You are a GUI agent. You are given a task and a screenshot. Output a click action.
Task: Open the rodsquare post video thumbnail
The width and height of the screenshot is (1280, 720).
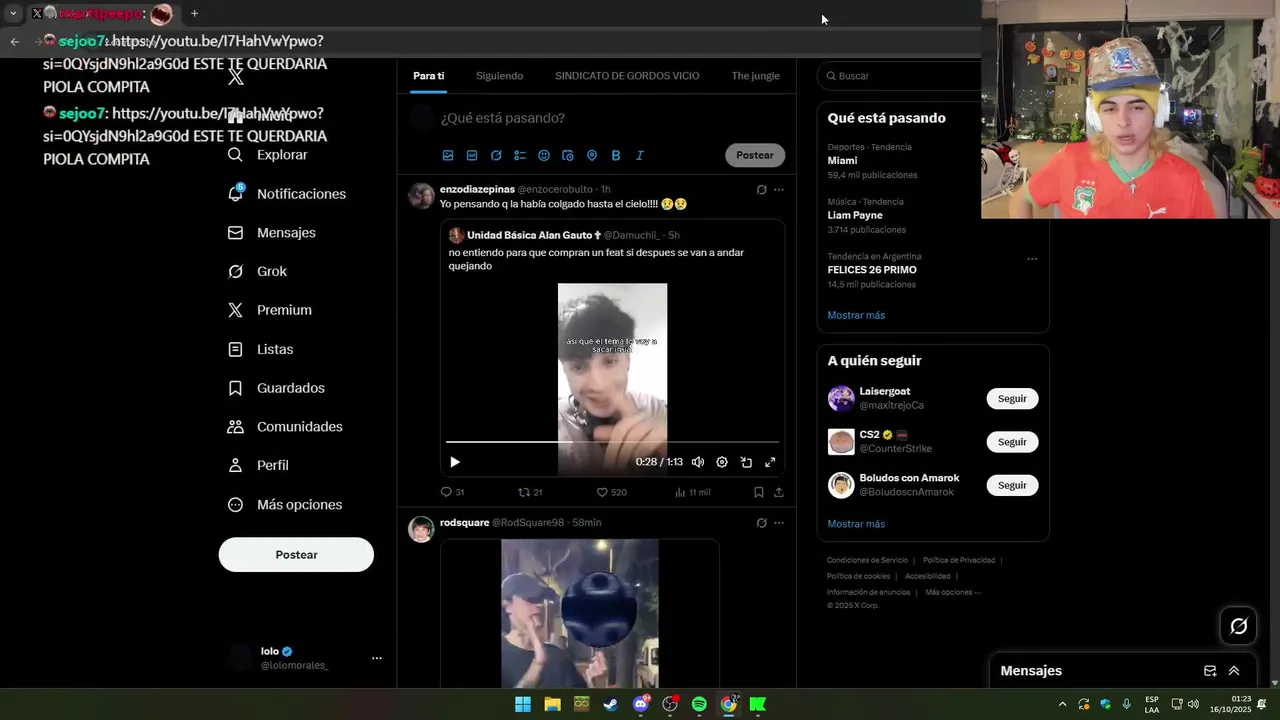coord(580,613)
